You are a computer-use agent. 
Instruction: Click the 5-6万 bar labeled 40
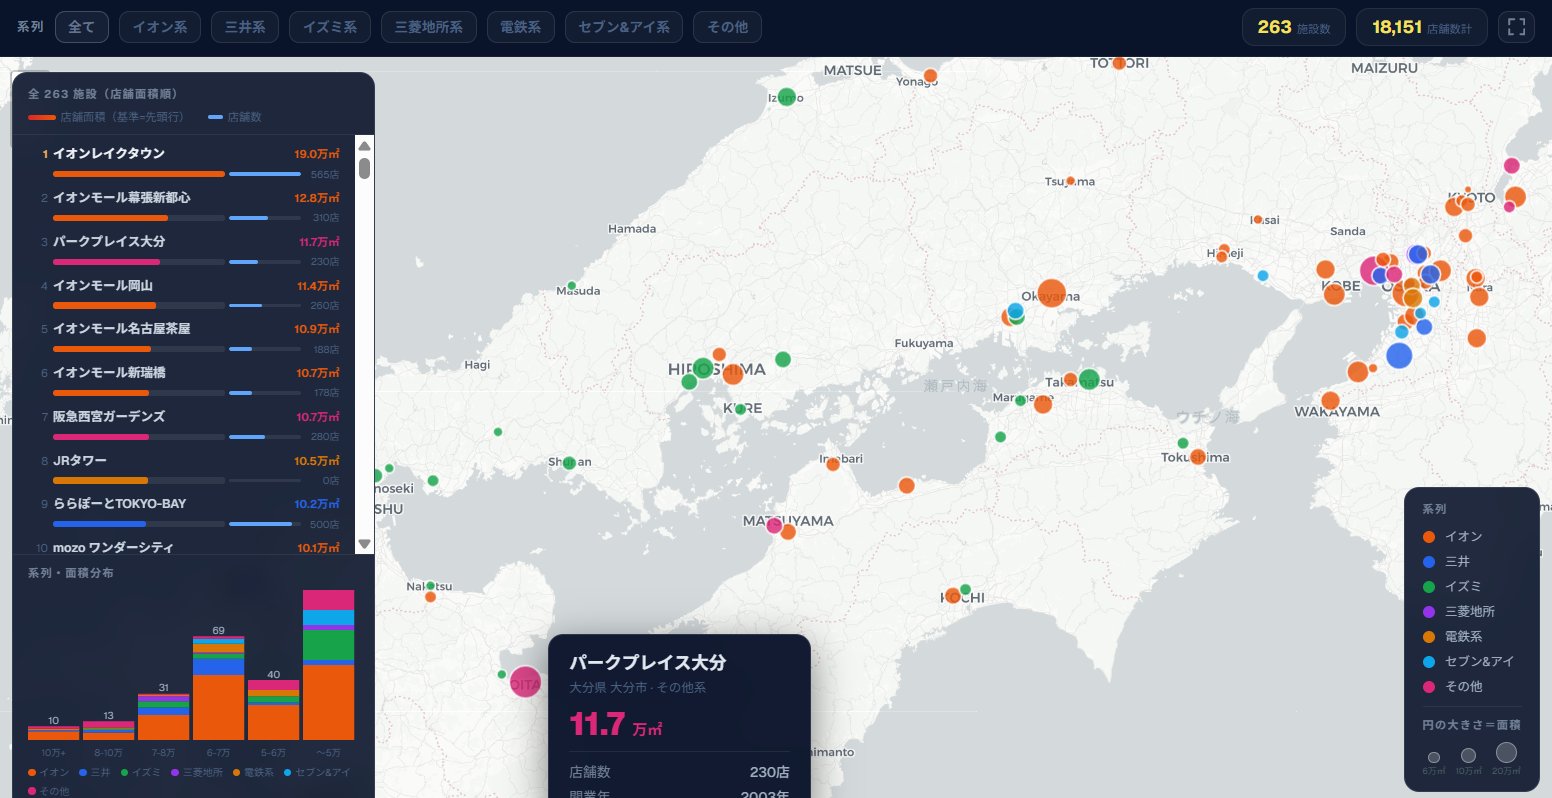(273, 710)
